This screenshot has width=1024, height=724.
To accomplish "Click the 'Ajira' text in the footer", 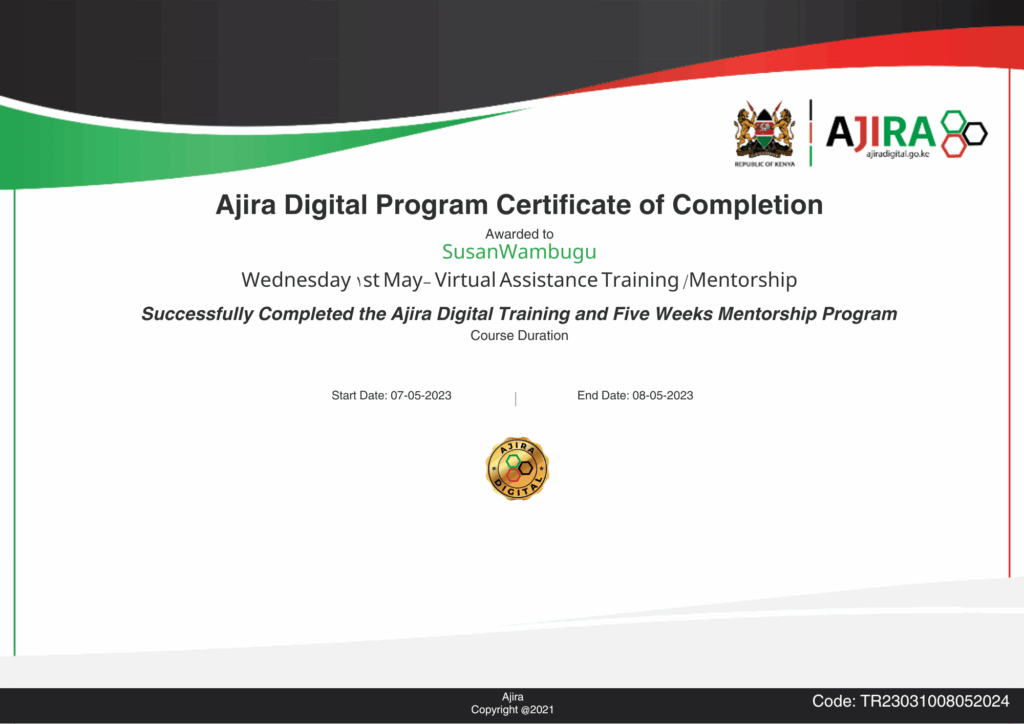I will click(x=512, y=696).
